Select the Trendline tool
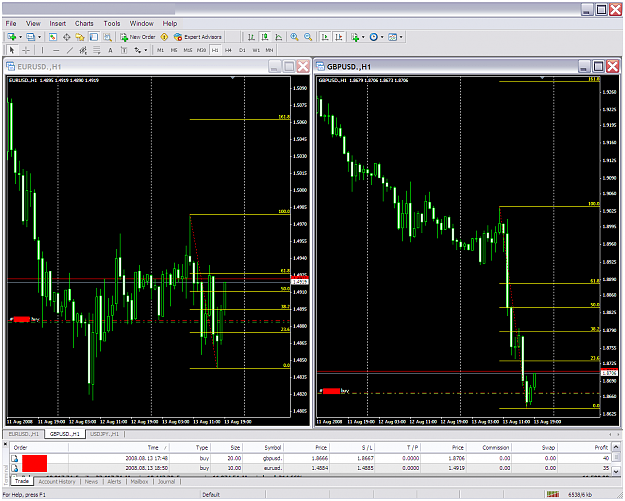The width and height of the screenshot is (625, 501). tap(70, 50)
